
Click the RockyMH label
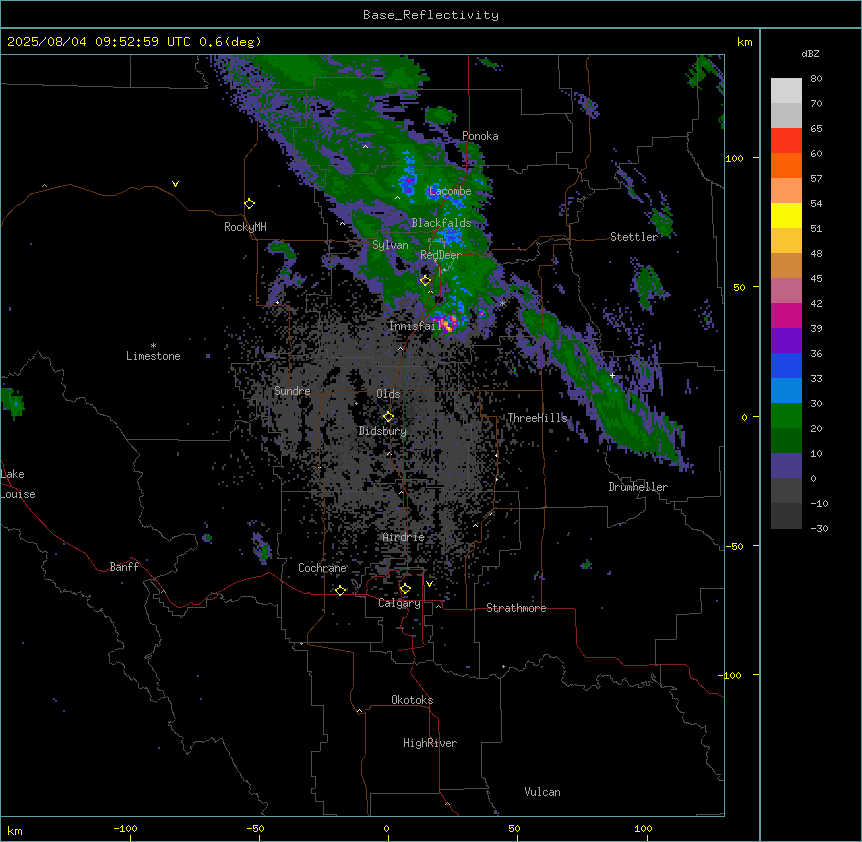[x=245, y=227]
